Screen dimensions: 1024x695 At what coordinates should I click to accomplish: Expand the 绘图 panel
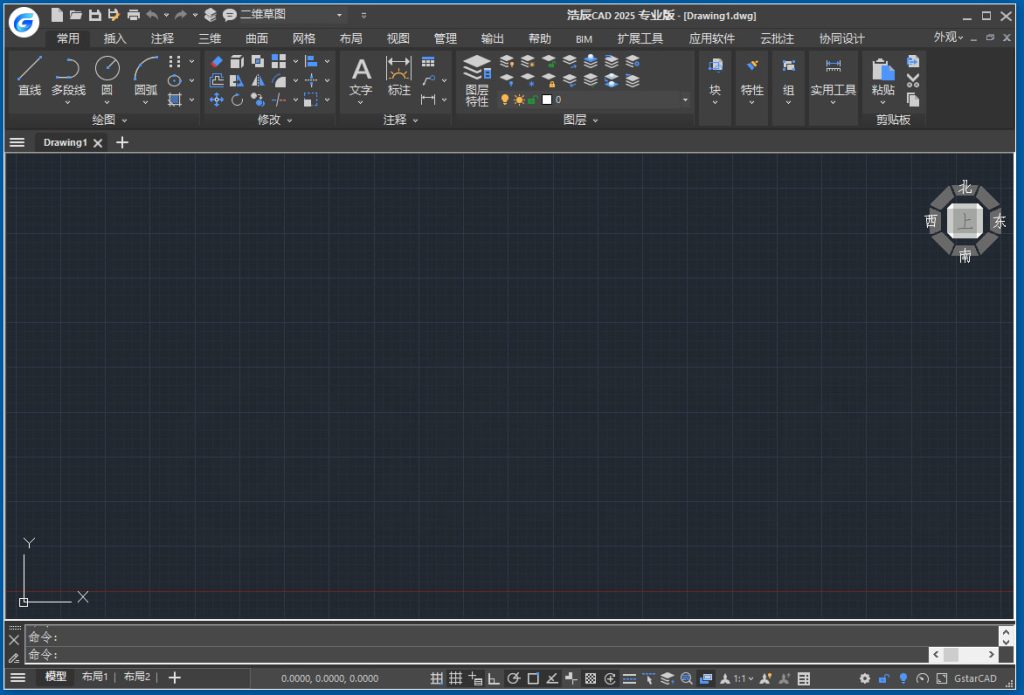(x=110, y=120)
